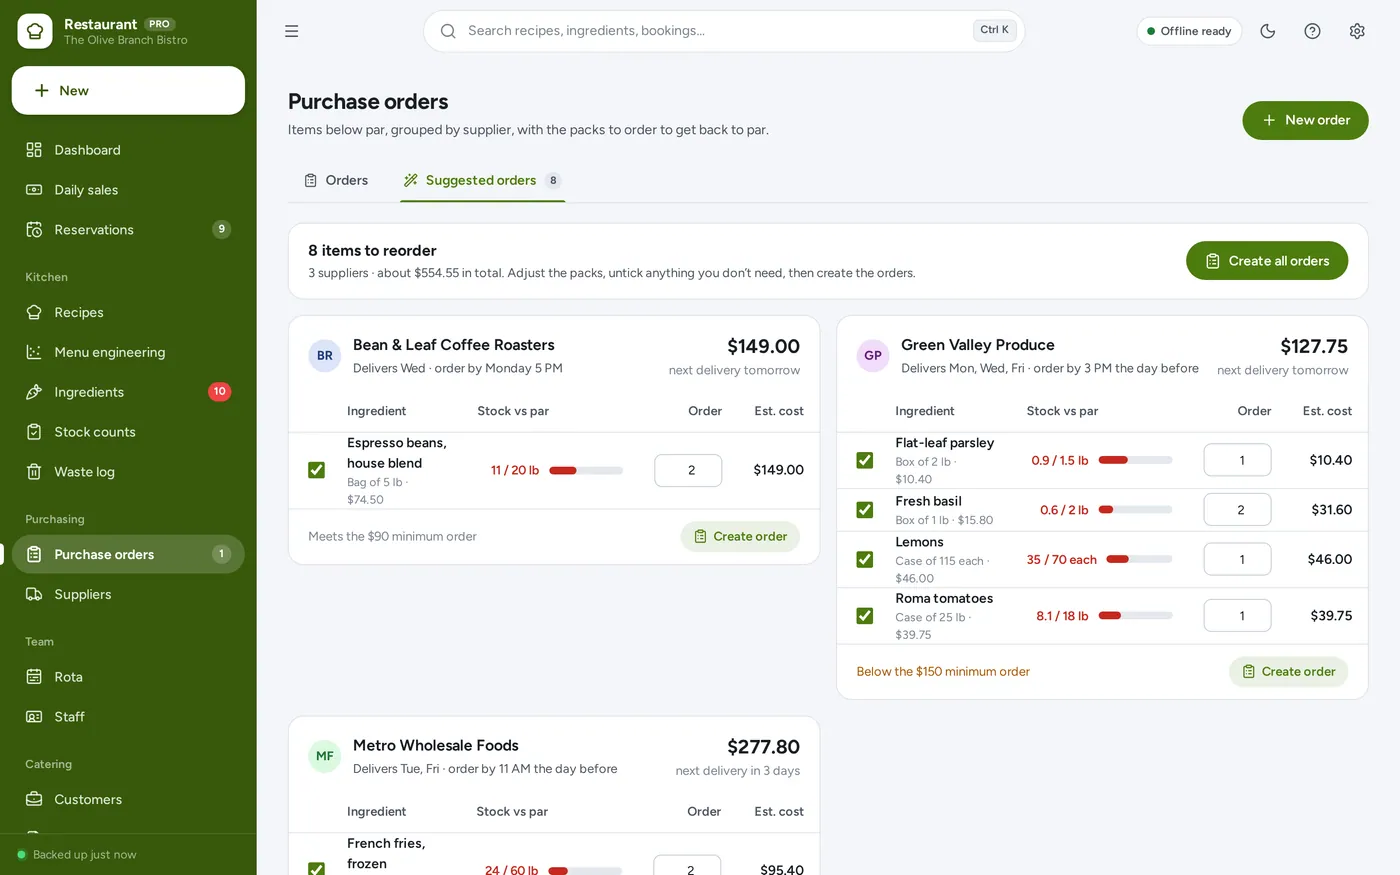
Task: Click the Waste log trash icon
Action: point(34,472)
